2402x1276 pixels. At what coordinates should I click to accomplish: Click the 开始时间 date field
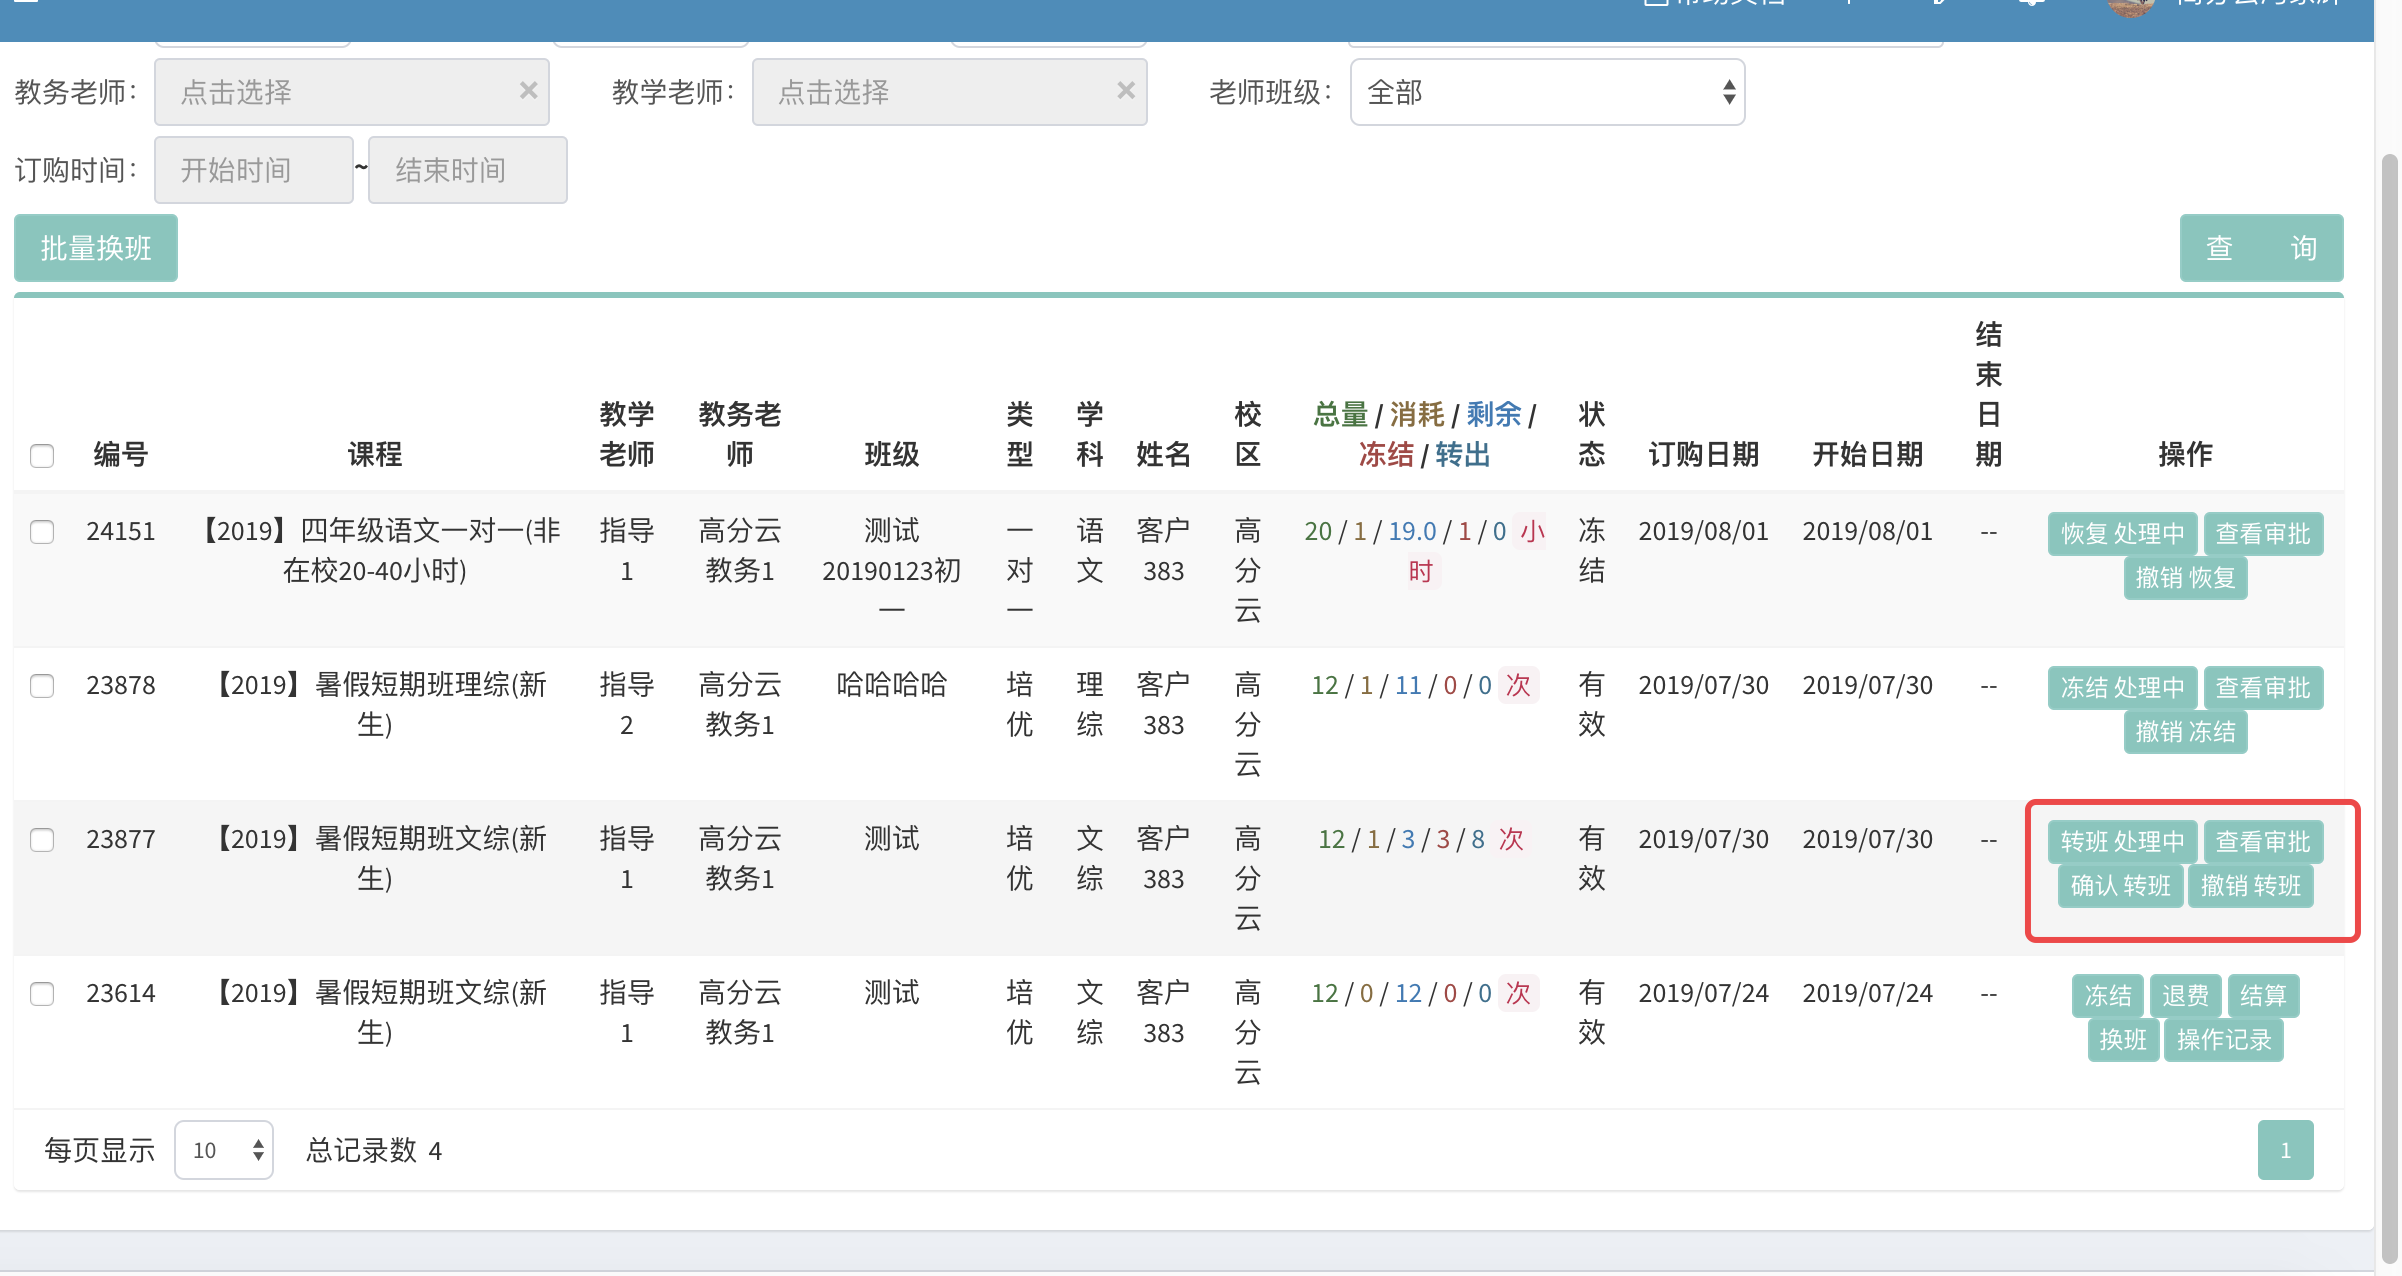click(x=253, y=170)
